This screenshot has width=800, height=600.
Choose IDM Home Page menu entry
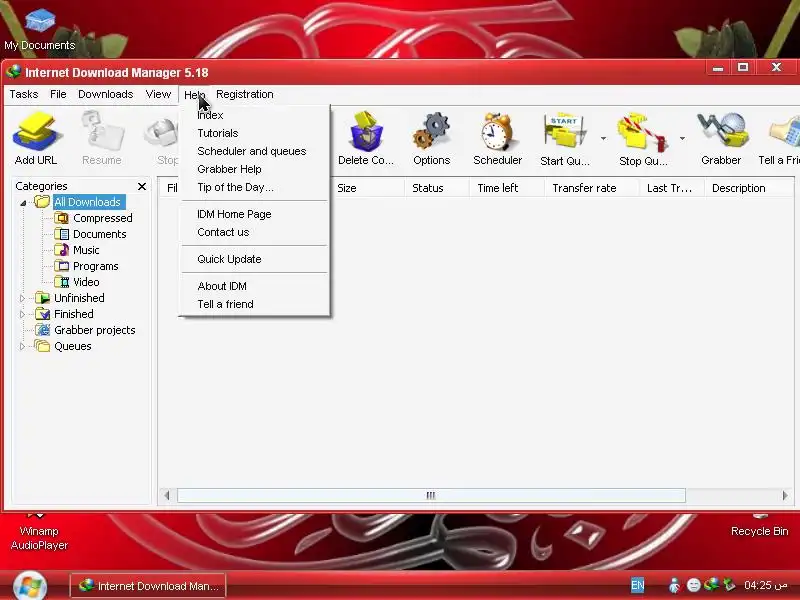[x=255, y=214]
